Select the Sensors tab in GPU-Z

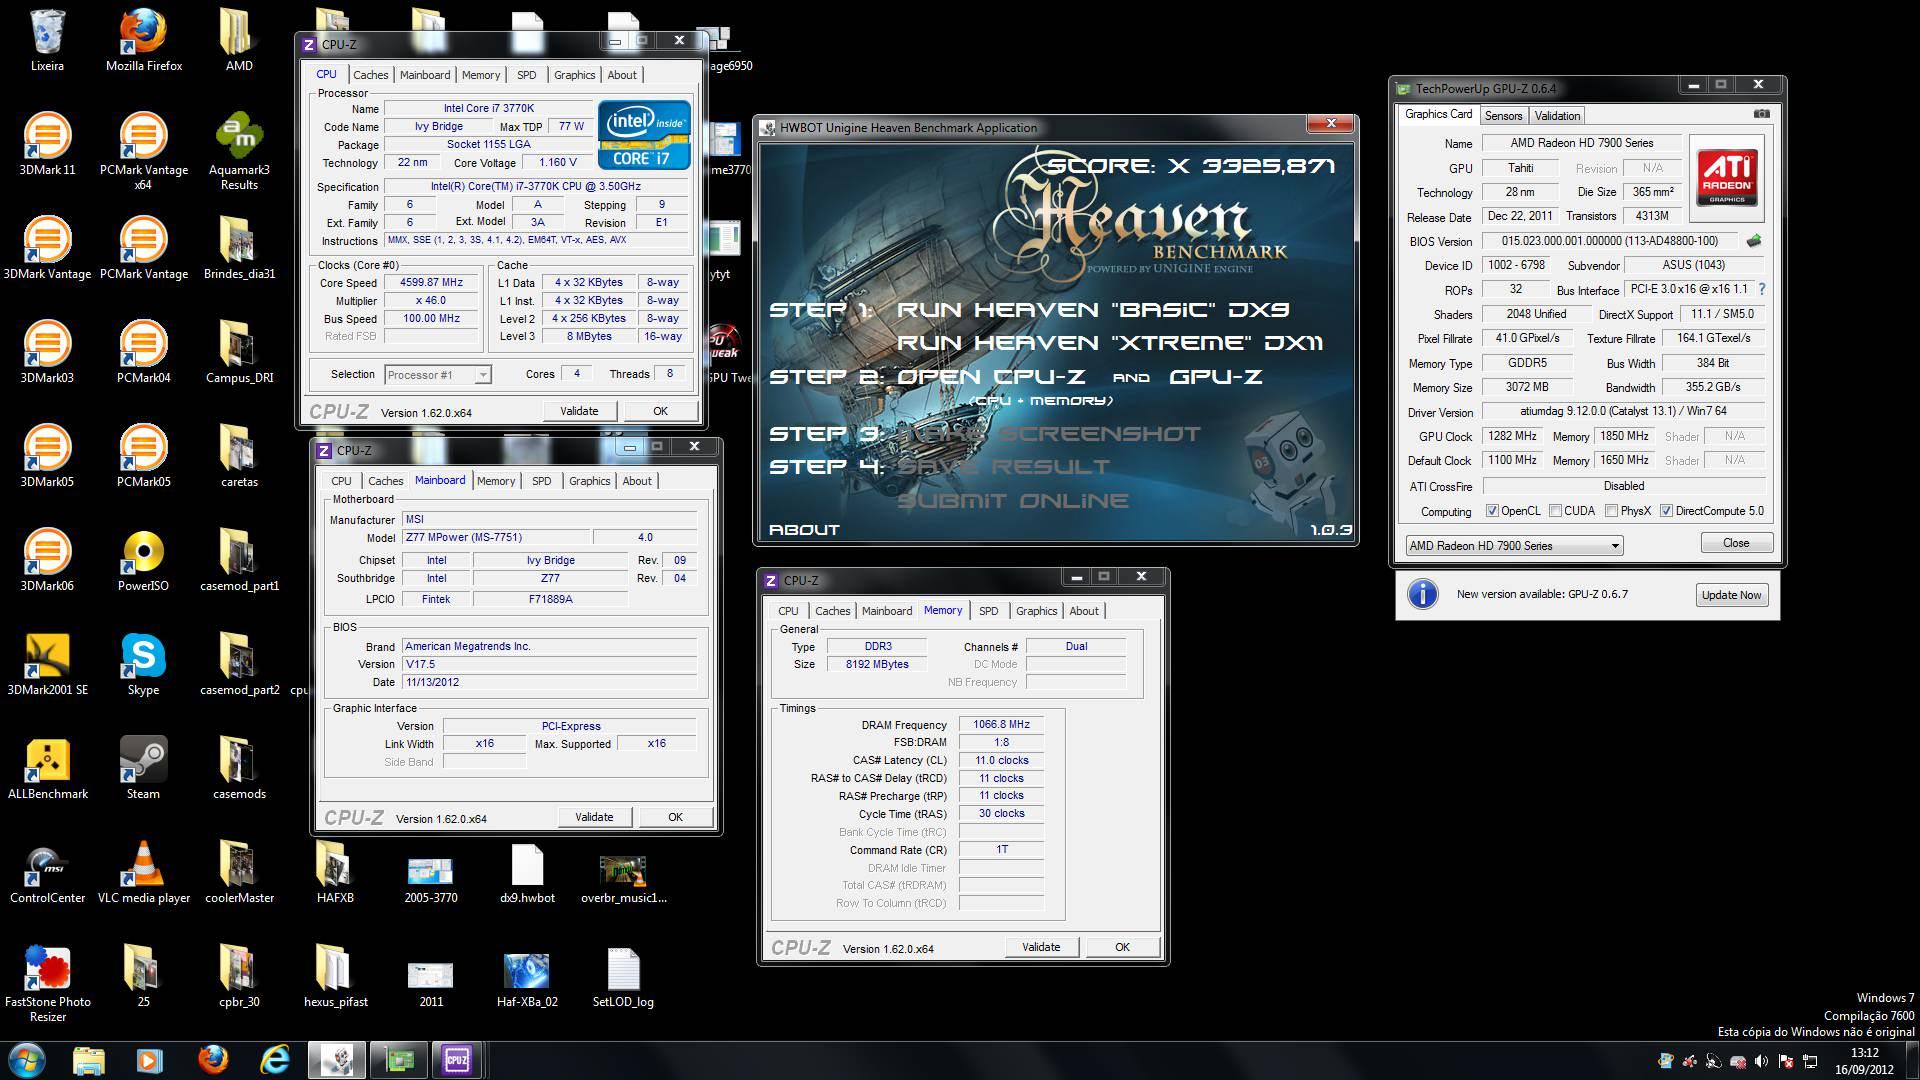tap(1503, 116)
